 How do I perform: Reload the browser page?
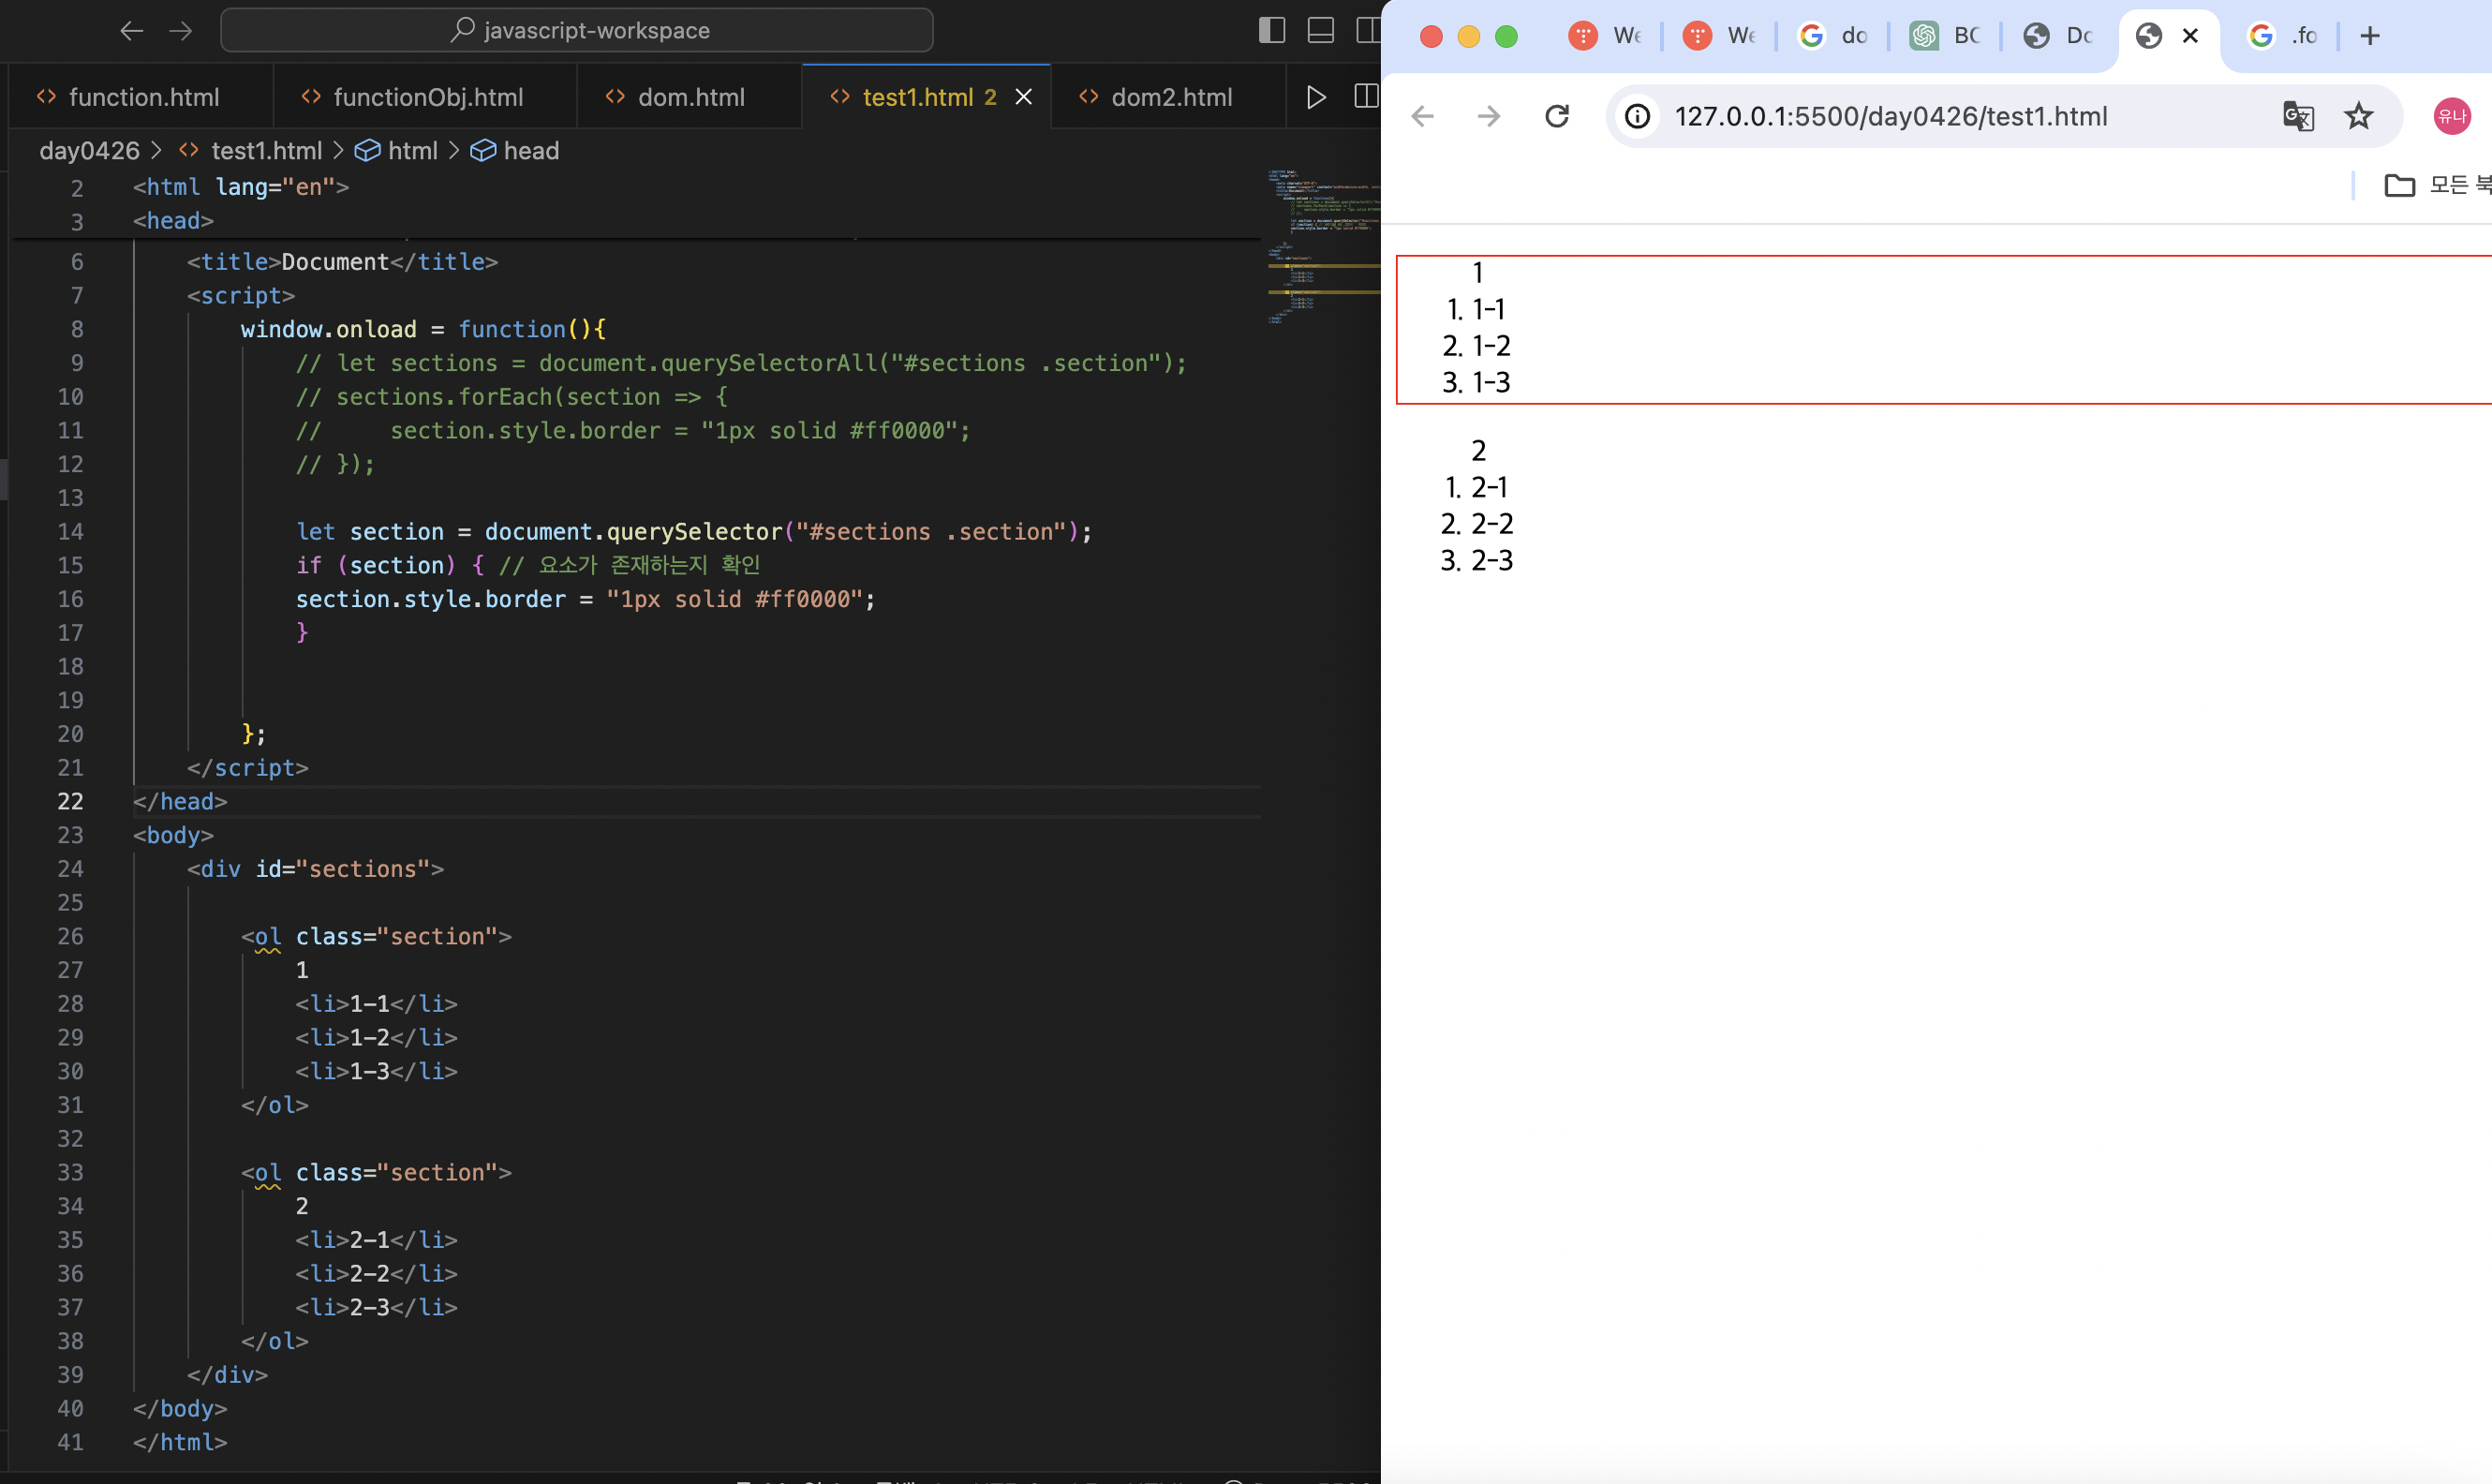click(1556, 117)
